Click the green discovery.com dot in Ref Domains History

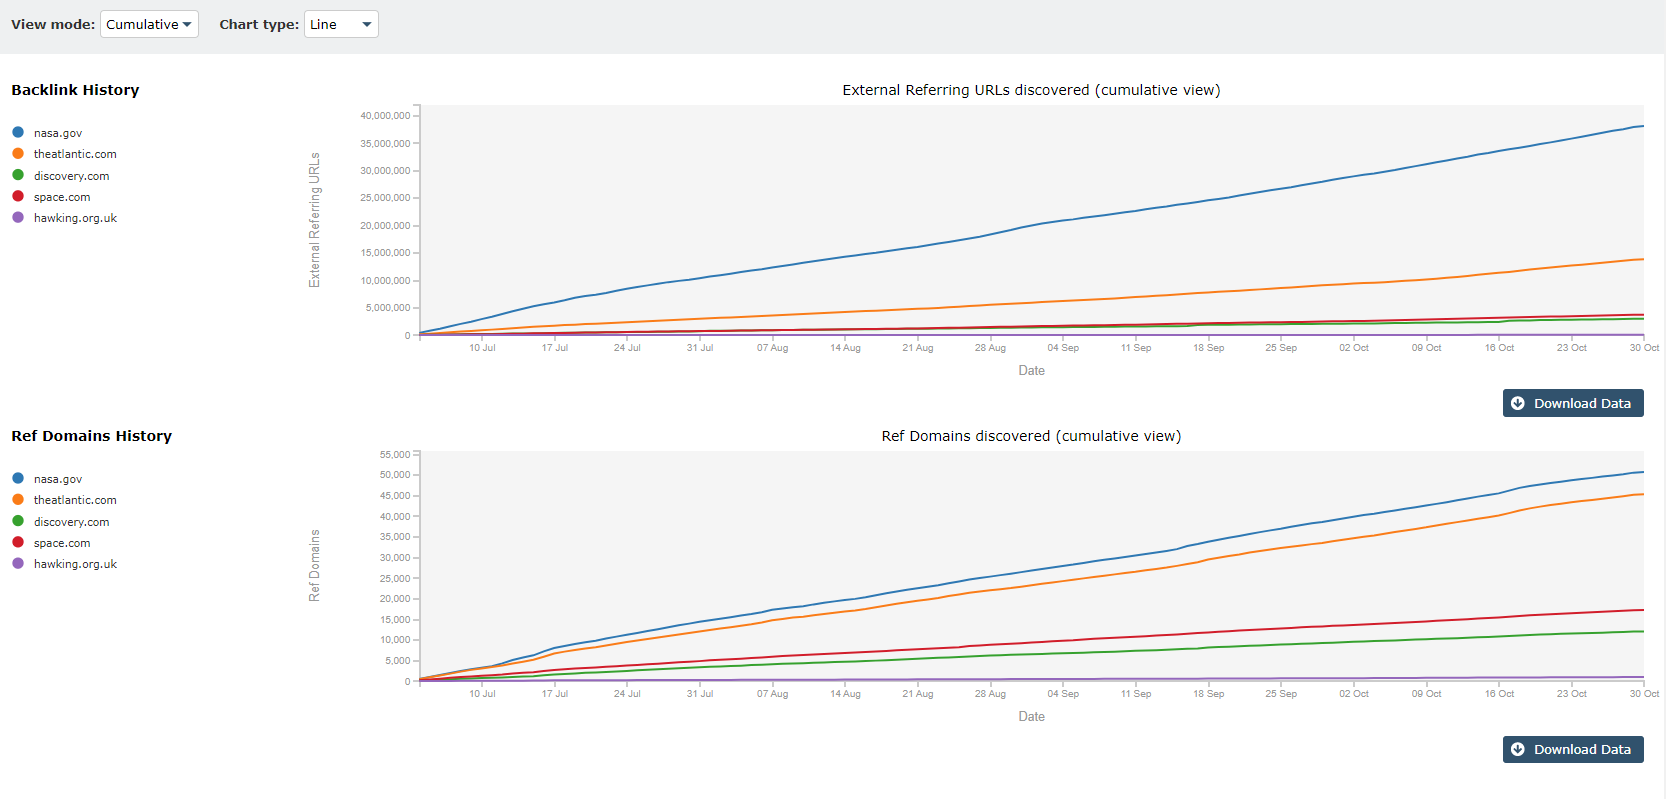tap(18, 521)
